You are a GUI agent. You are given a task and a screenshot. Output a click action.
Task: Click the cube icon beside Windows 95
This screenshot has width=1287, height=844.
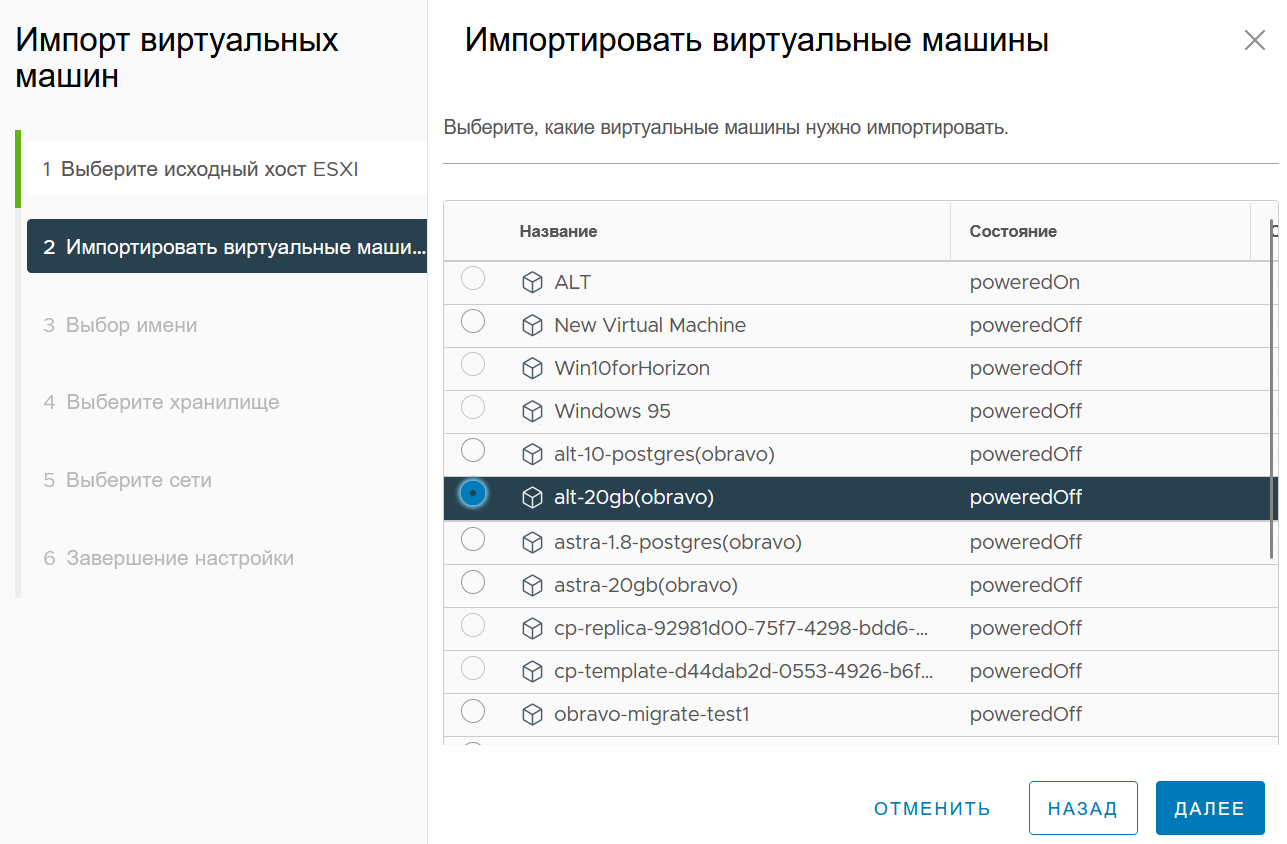click(x=532, y=412)
